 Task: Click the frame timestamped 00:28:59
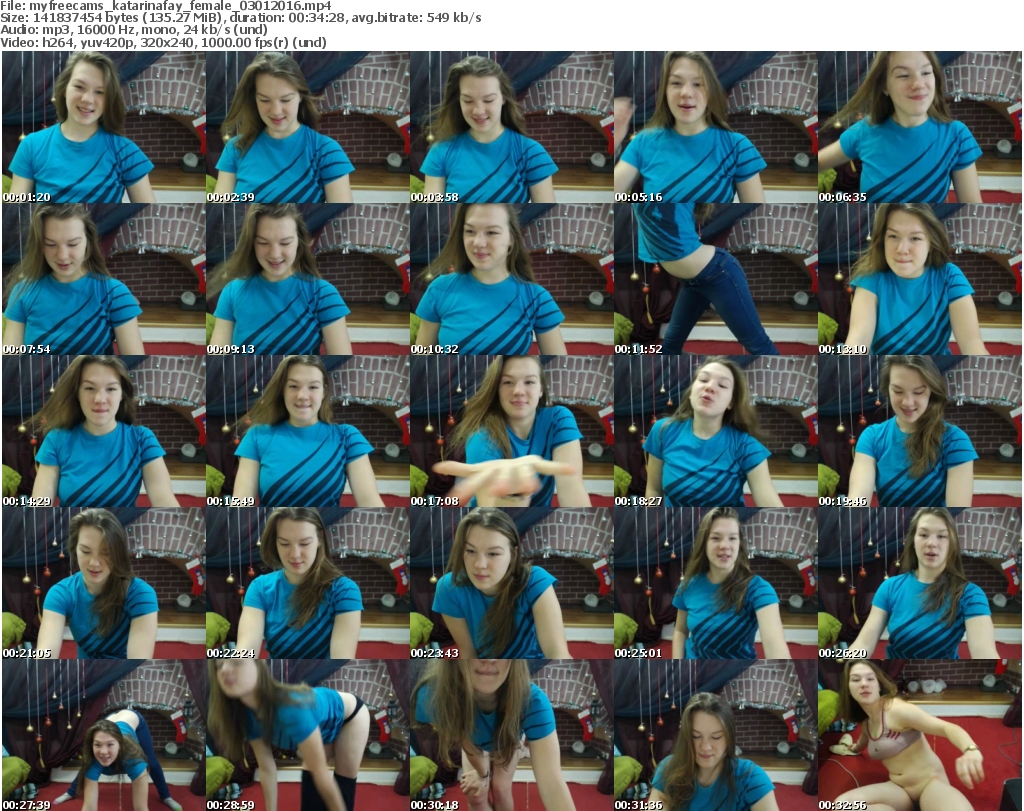[x=308, y=735]
